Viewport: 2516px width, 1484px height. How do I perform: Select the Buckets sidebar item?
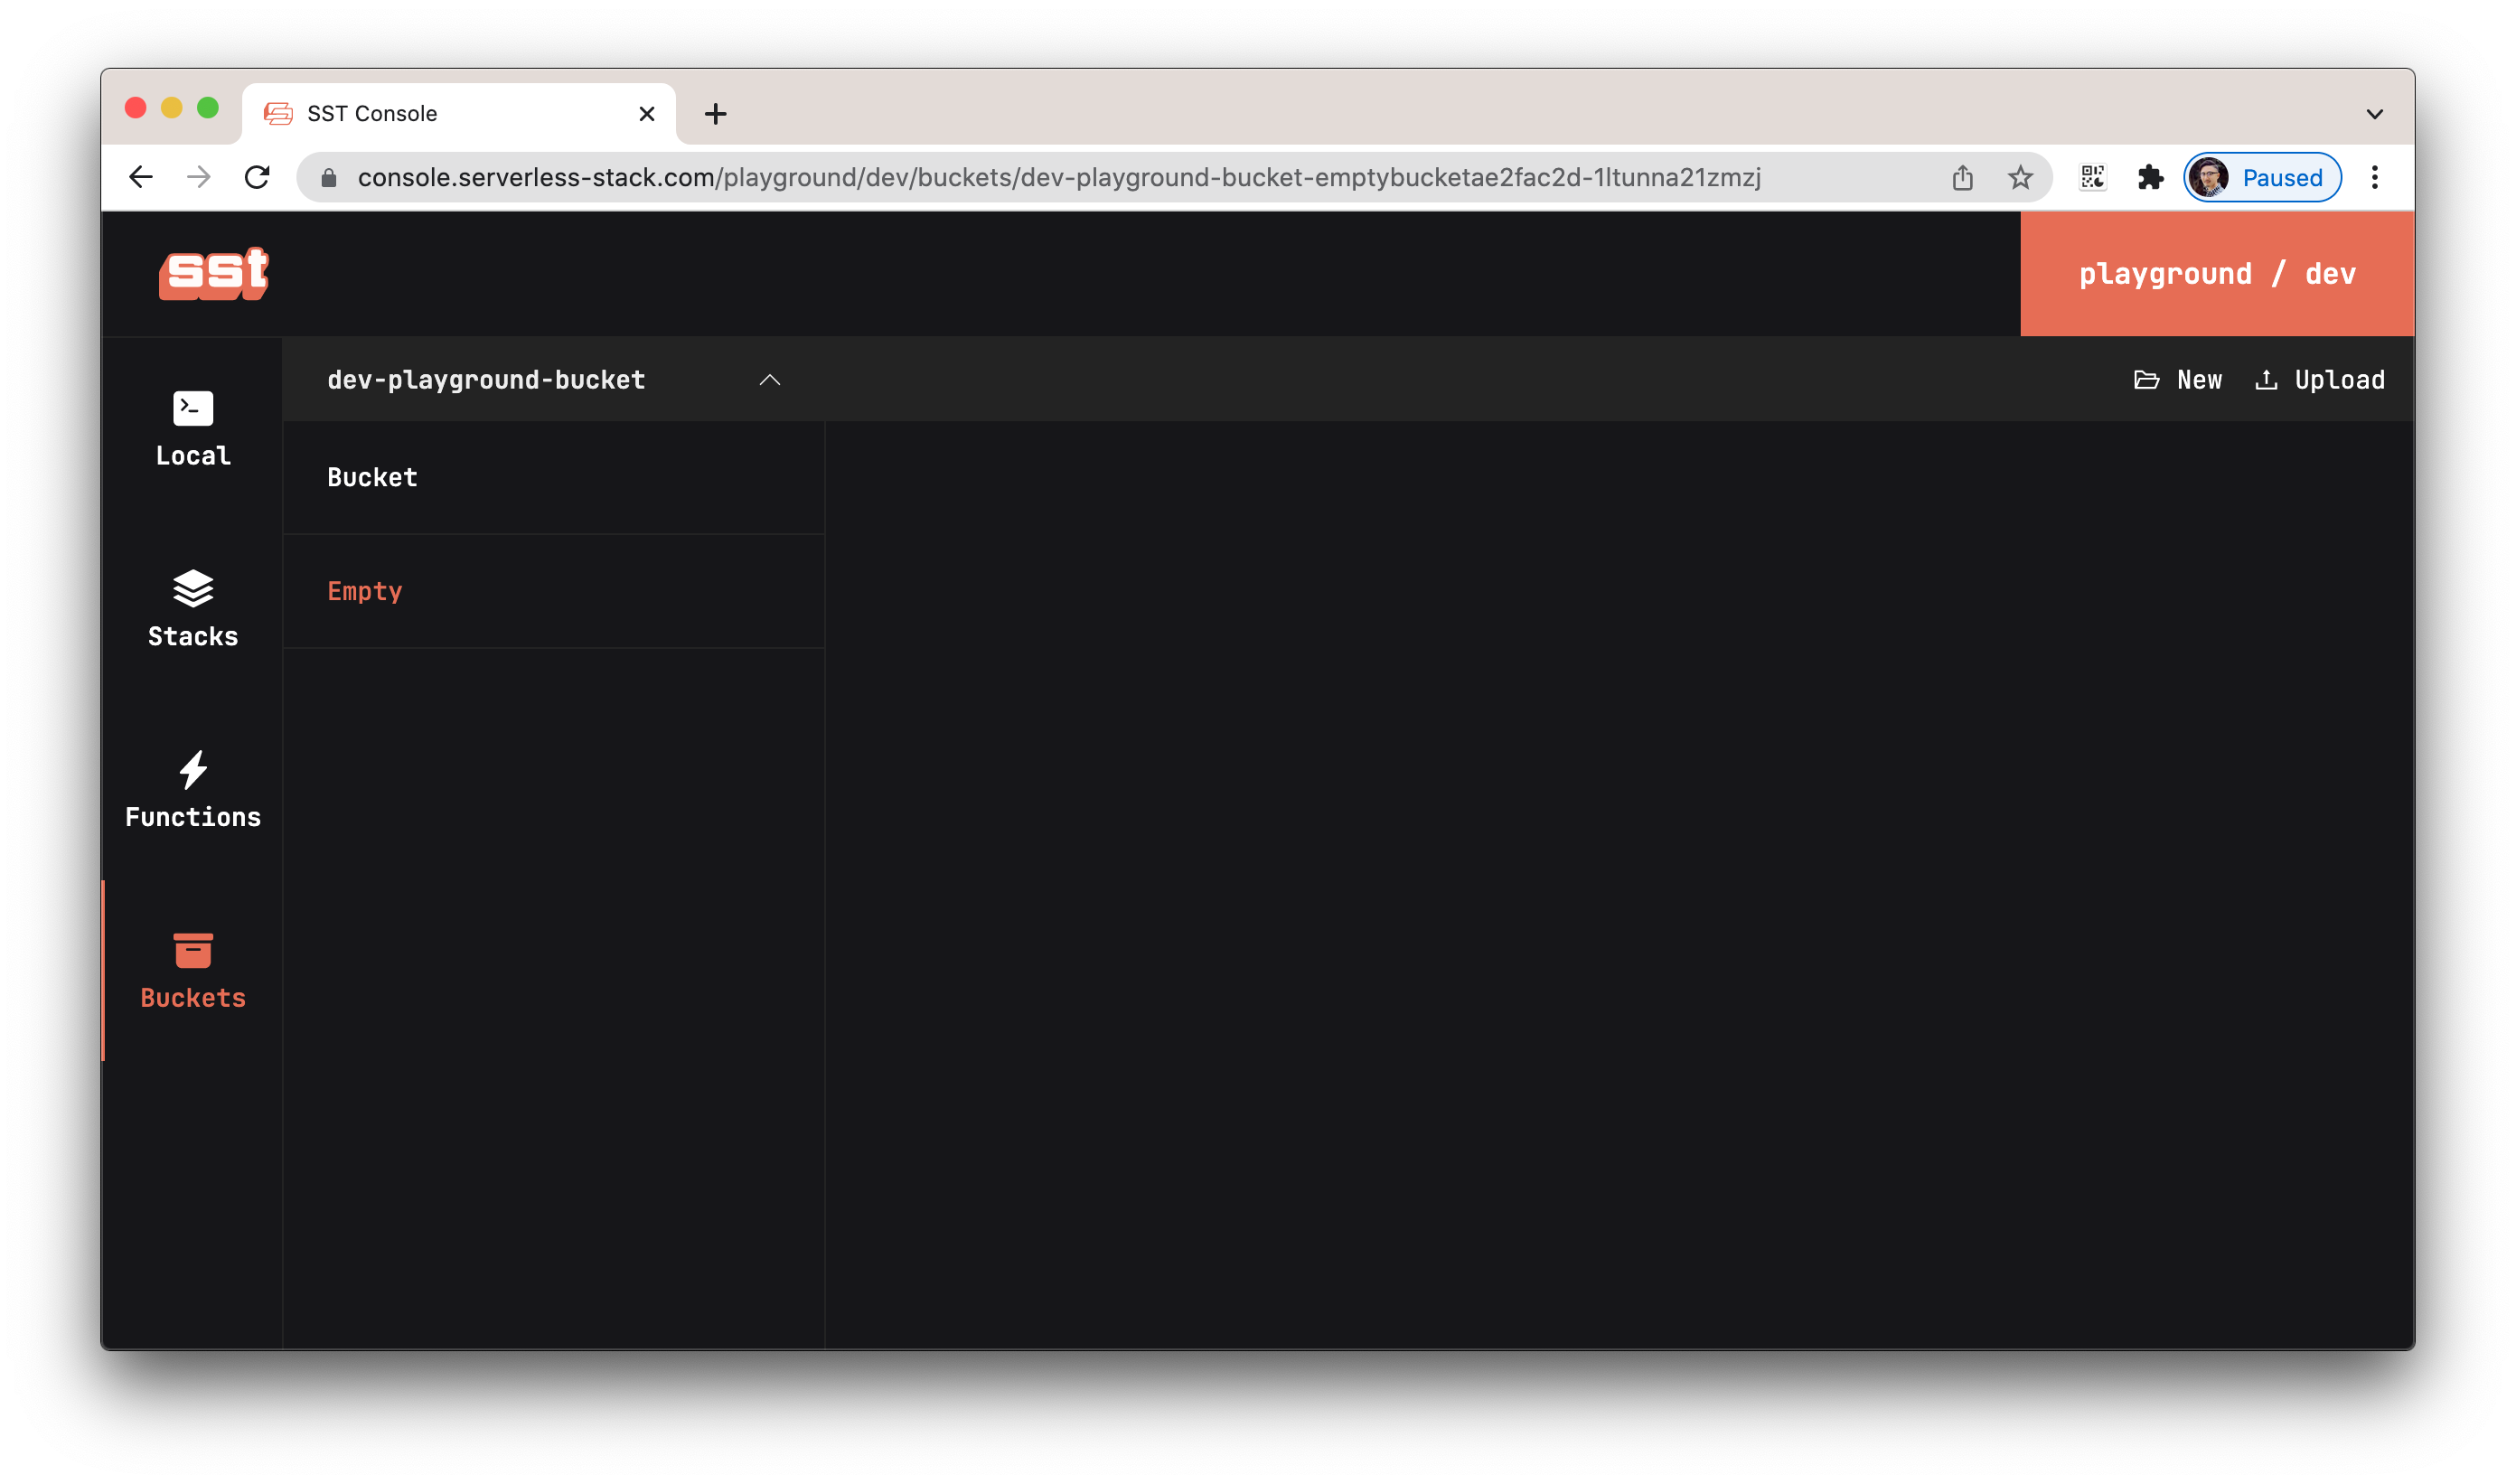pos(193,971)
